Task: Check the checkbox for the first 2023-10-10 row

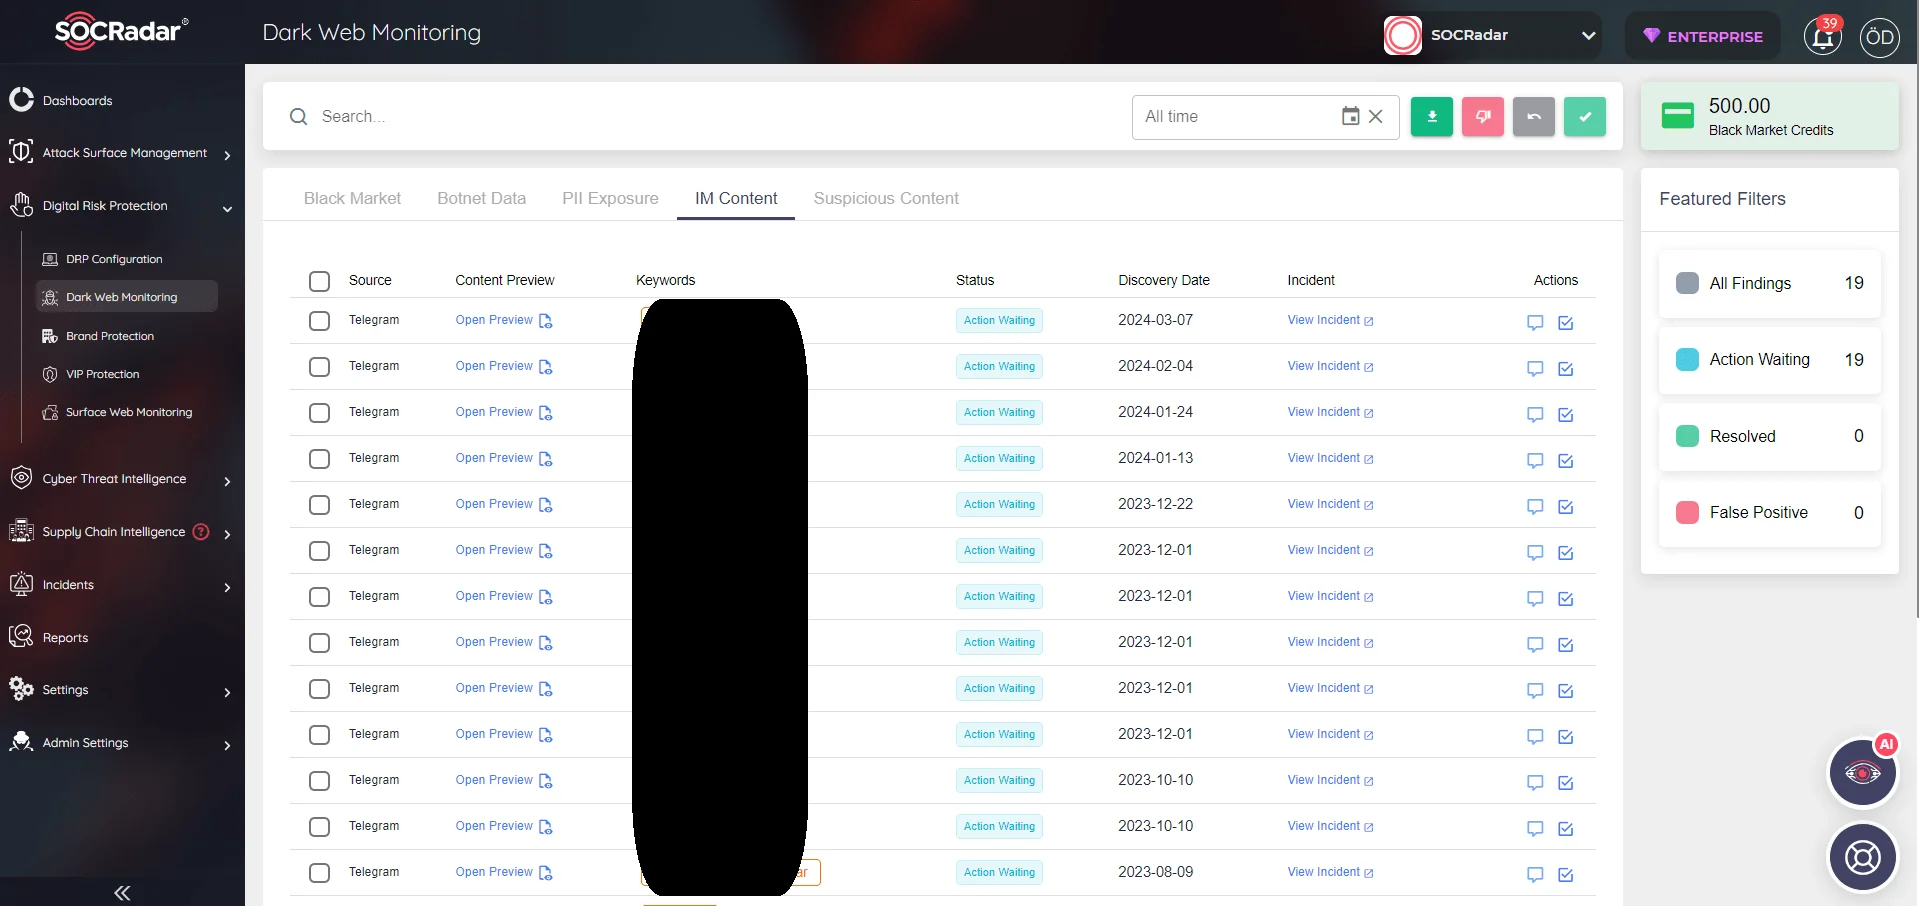Action: 319,781
